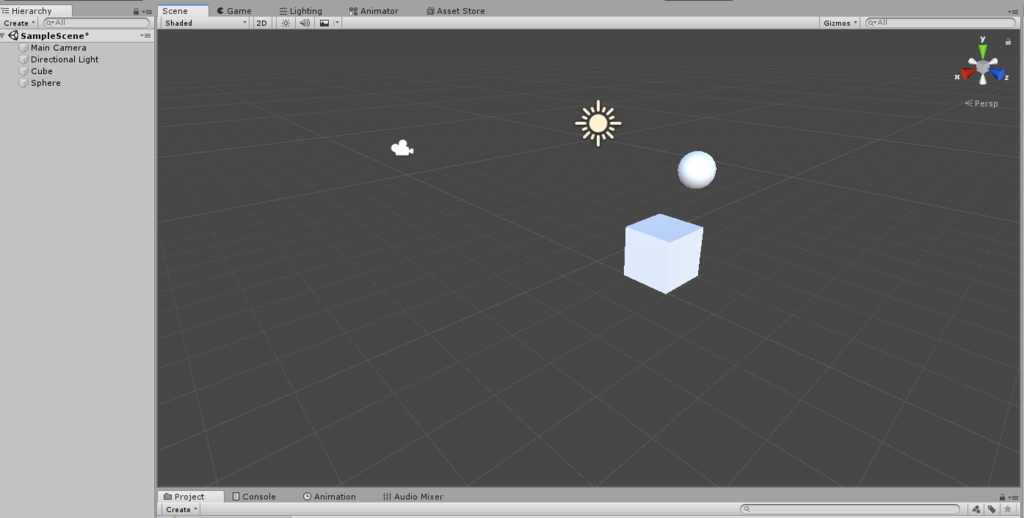Switch to the Animation tab
This screenshot has height=518, width=1024.
[x=329, y=496]
